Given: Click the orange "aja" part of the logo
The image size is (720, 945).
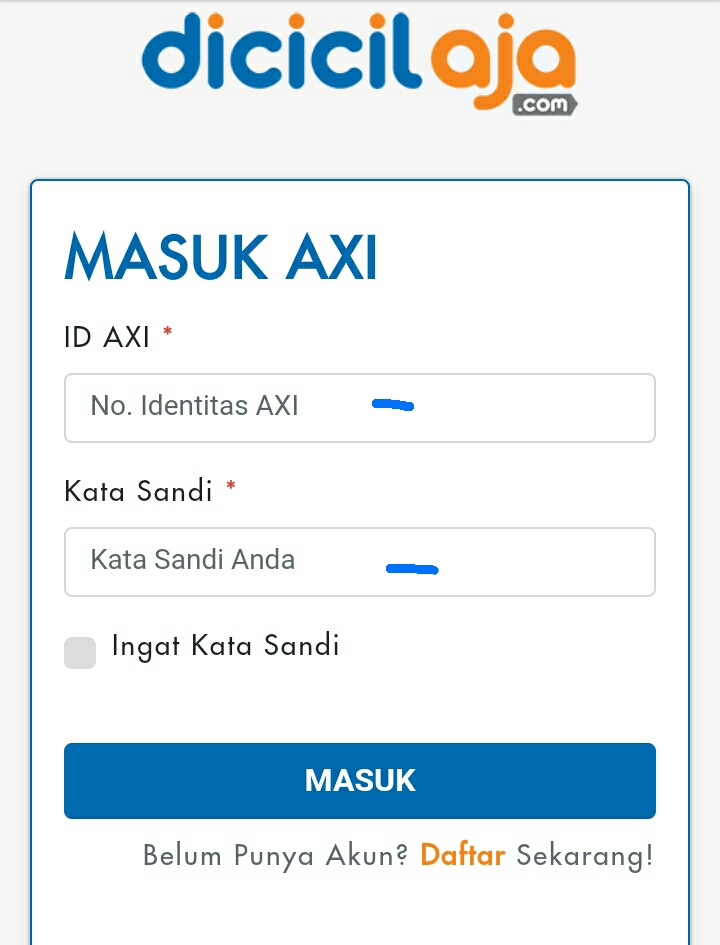Looking at the screenshot, I should coord(500,60).
